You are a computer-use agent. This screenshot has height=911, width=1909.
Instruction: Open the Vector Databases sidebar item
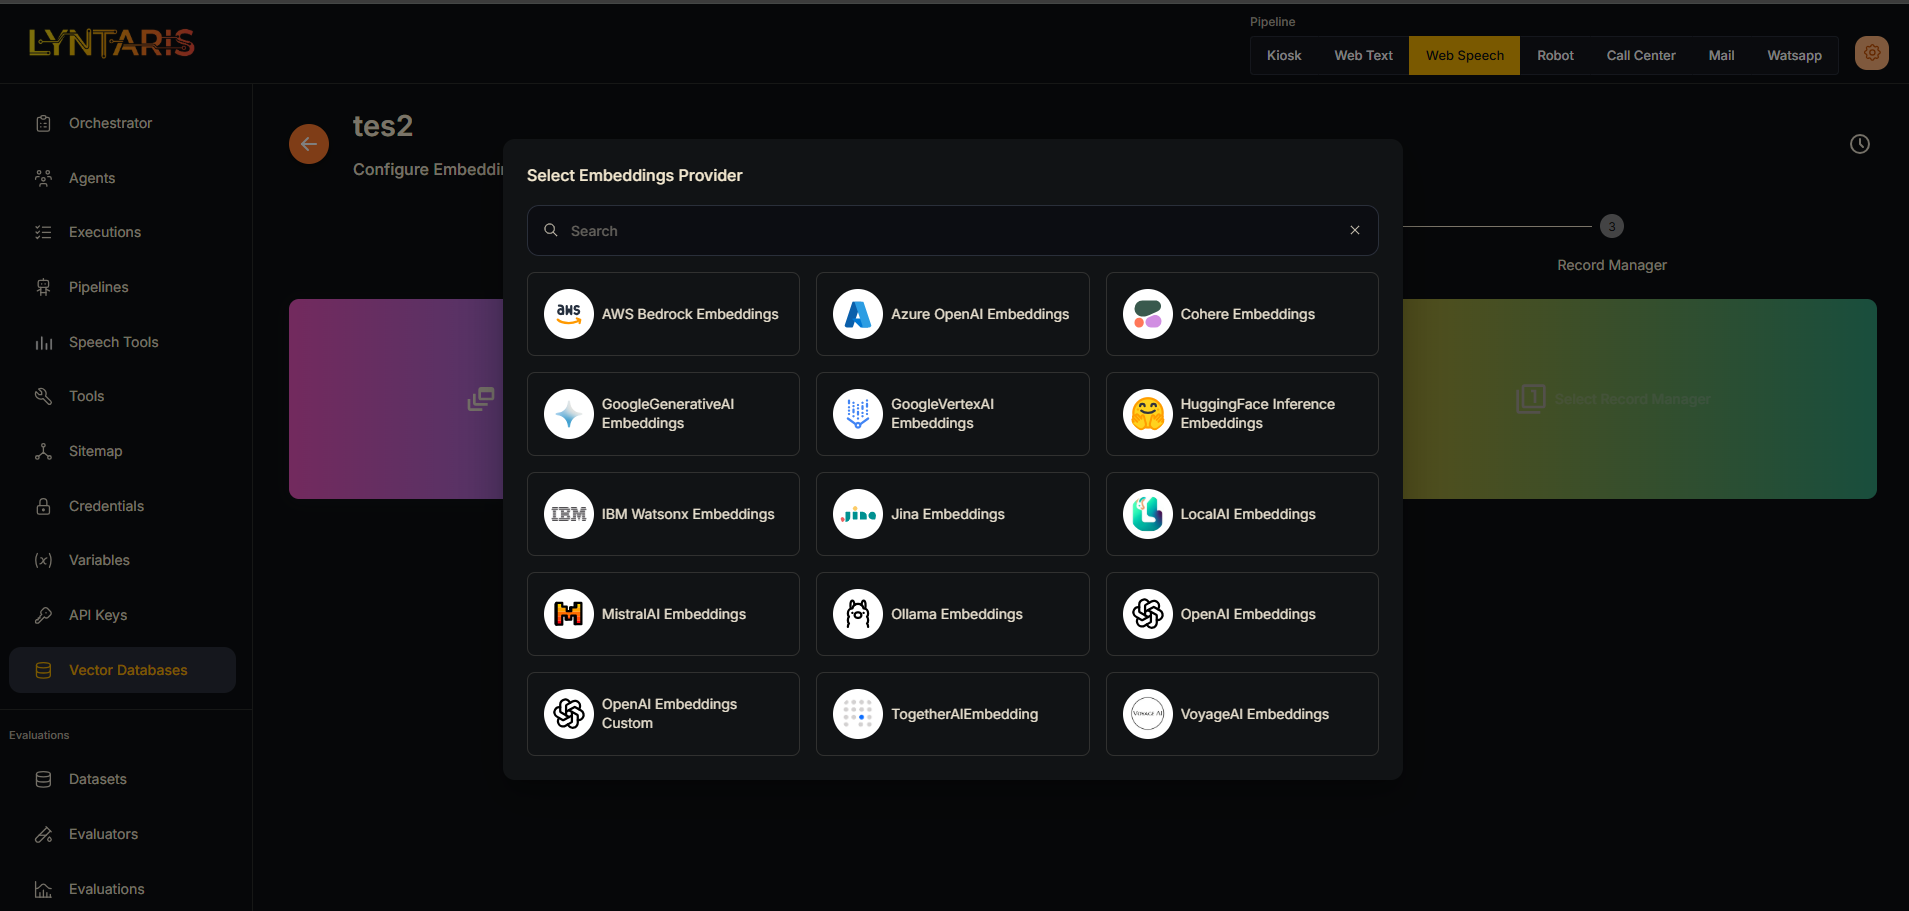point(127,670)
